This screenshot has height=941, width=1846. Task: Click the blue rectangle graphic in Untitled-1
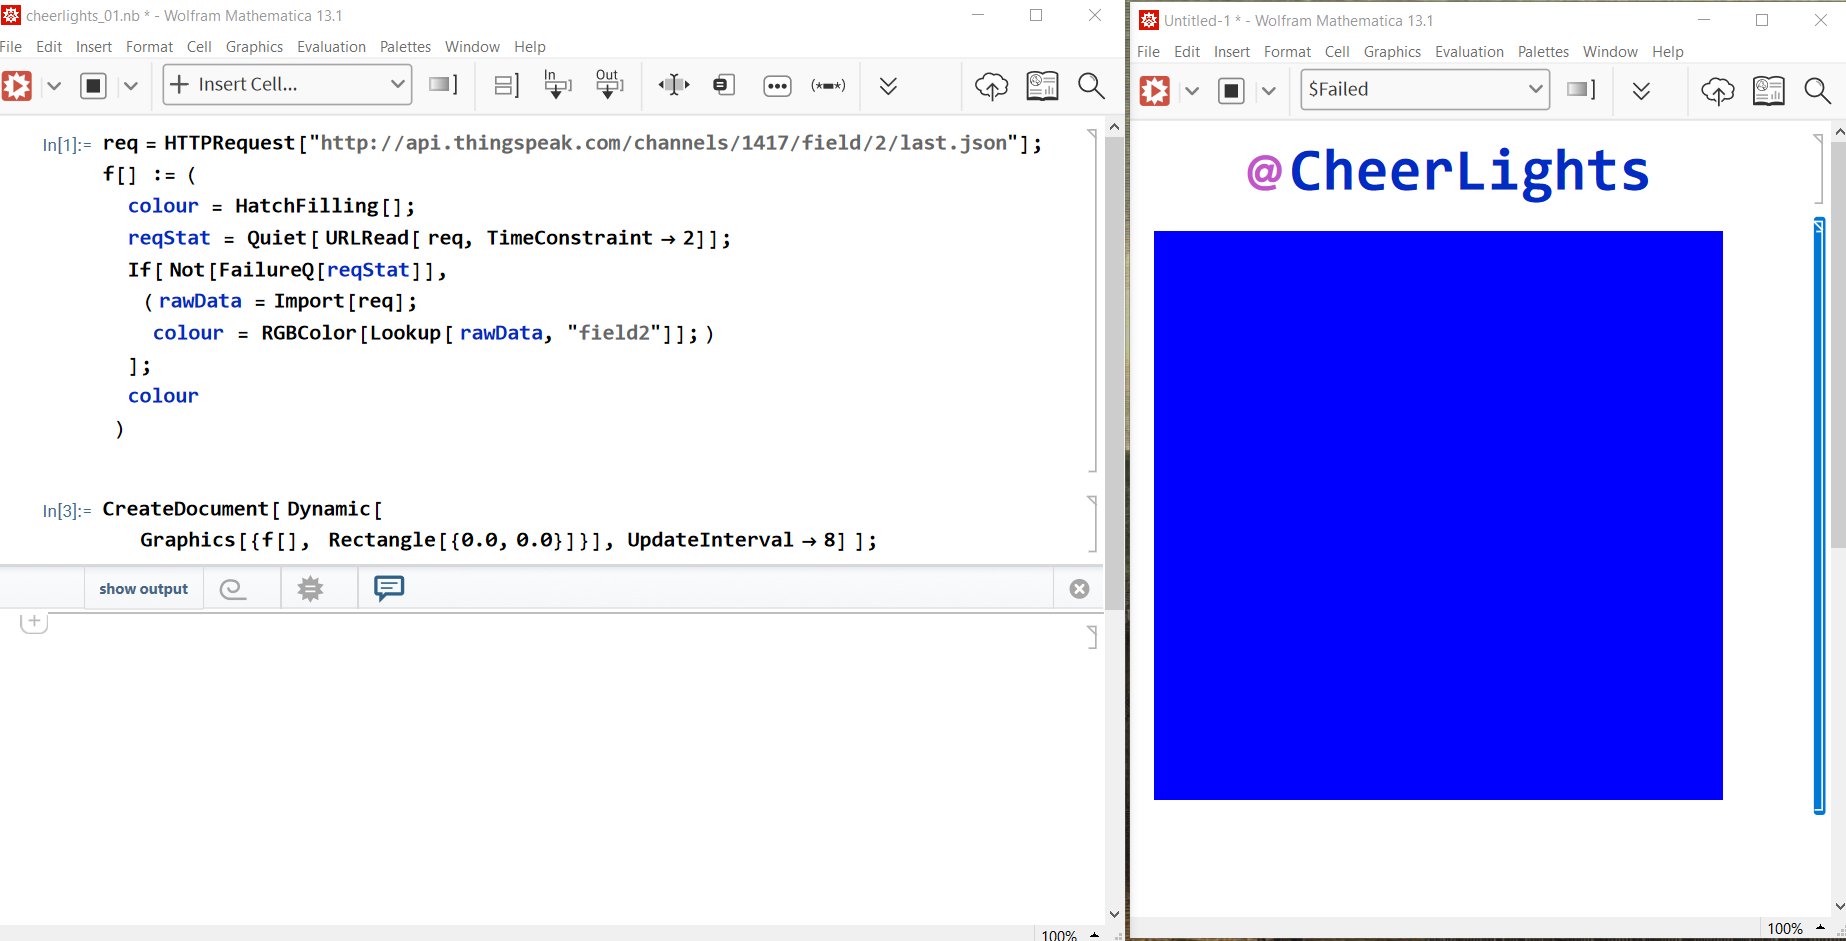(1438, 515)
